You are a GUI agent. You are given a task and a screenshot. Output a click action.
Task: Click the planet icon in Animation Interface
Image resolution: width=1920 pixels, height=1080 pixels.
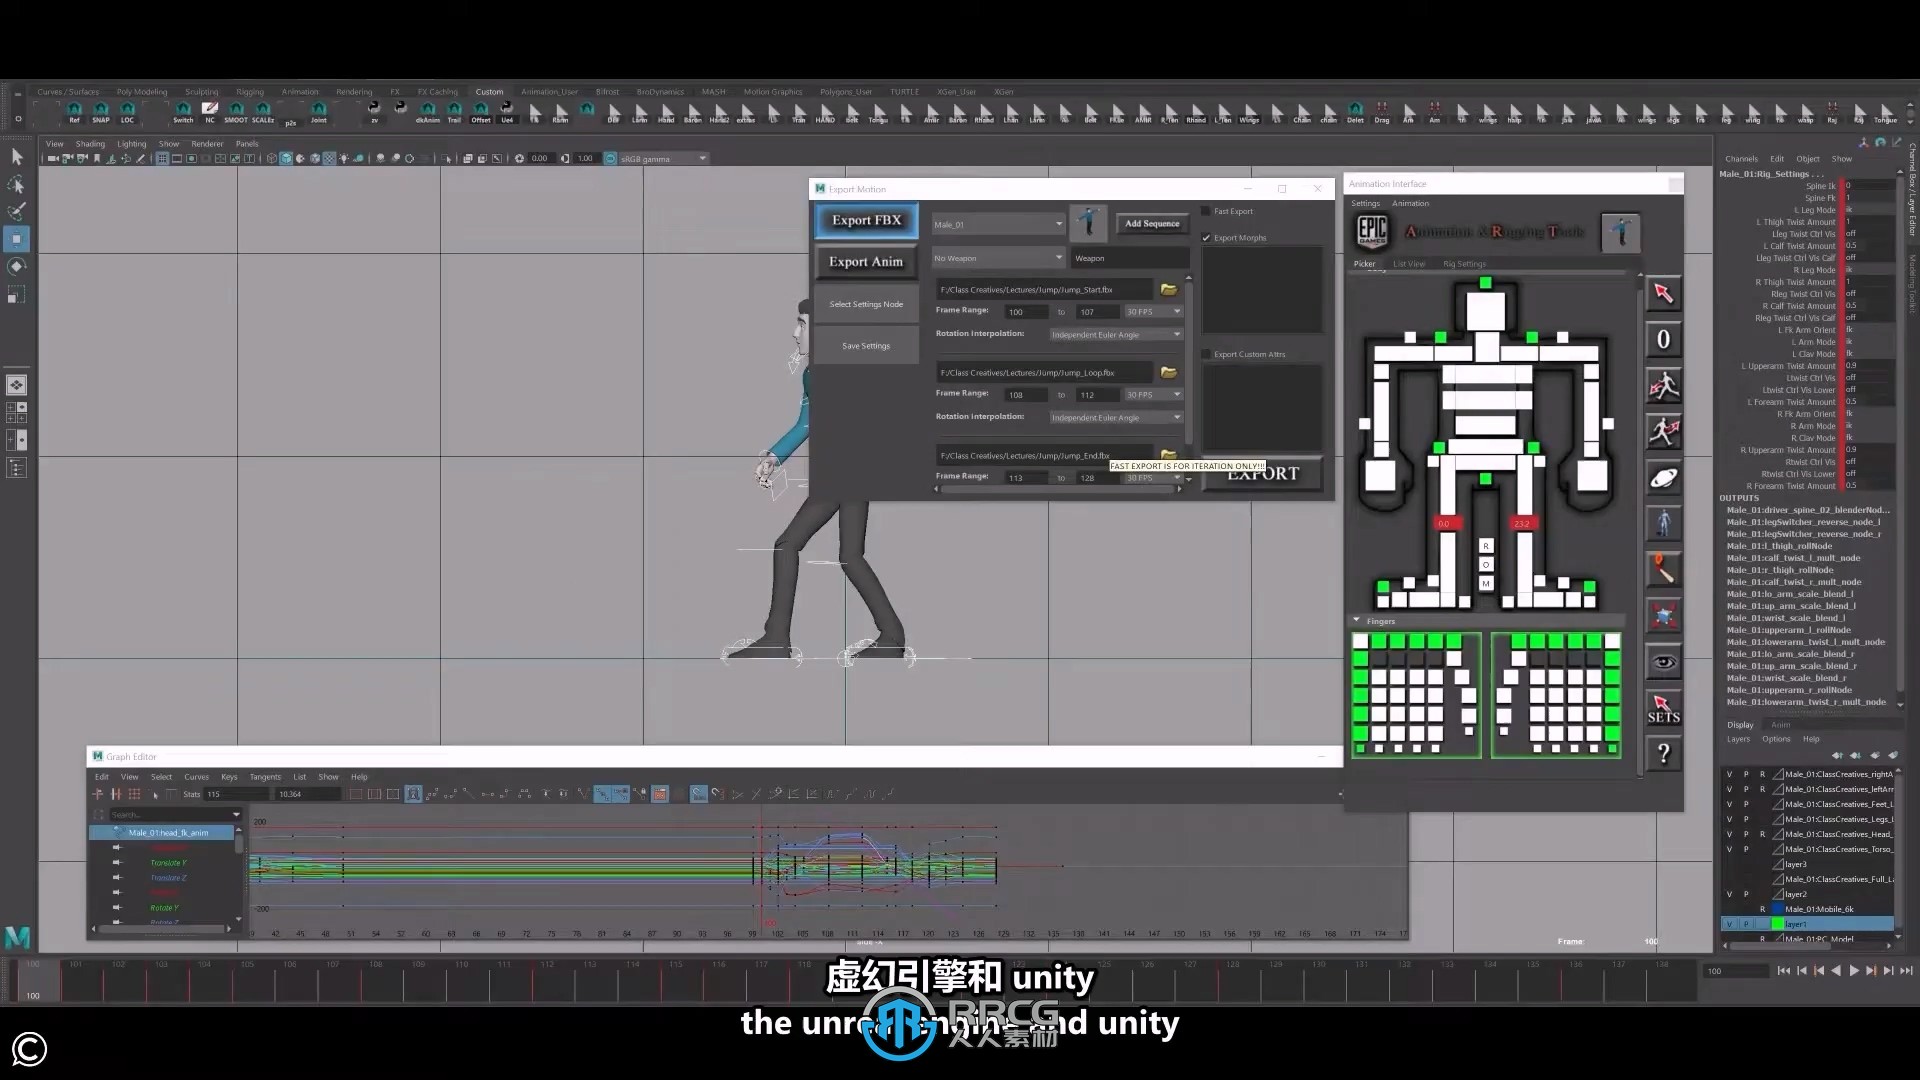tap(1663, 478)
